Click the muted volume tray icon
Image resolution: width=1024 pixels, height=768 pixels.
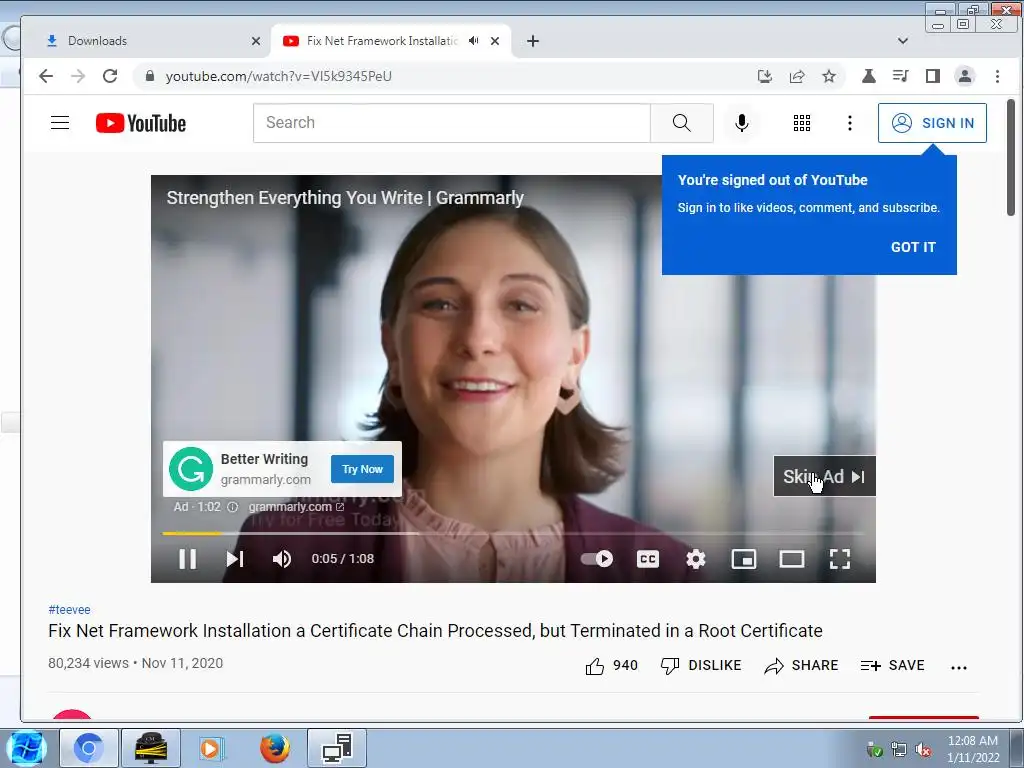(x=923, y=750)
